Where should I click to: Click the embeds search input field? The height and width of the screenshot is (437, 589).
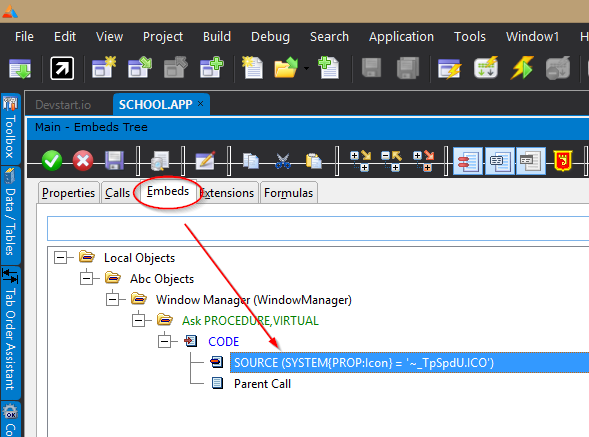click(318, 228)
